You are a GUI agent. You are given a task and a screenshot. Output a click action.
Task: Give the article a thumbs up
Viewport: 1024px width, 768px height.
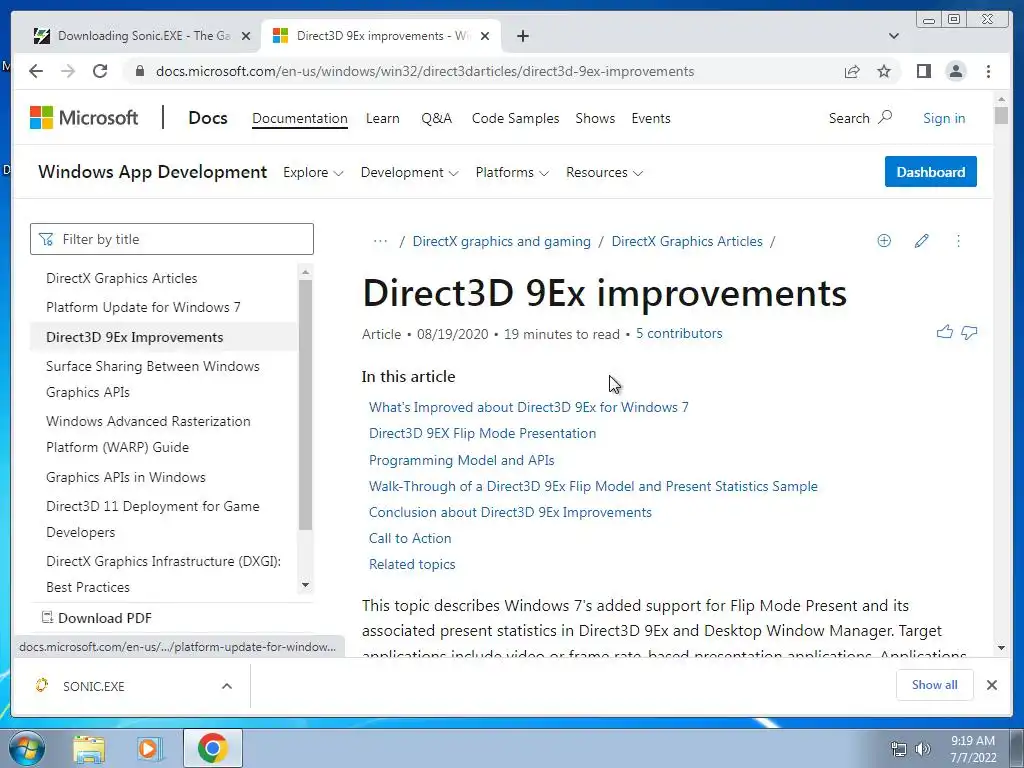944,332
